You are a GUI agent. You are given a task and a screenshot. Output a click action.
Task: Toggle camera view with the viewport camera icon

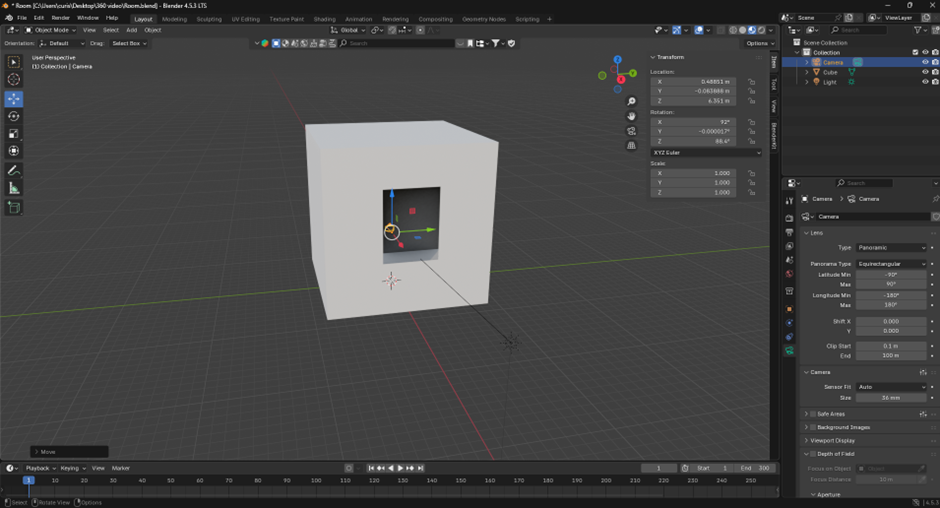(631, 131)
